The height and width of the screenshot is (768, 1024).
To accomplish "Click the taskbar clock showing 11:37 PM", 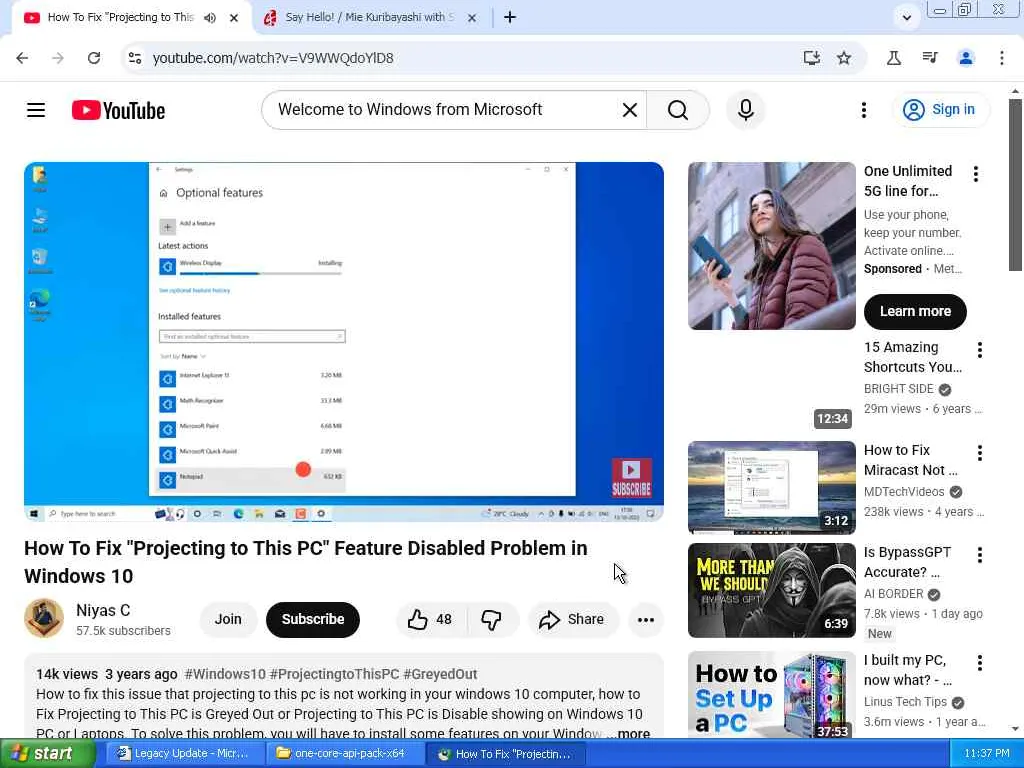I will 987,754.
